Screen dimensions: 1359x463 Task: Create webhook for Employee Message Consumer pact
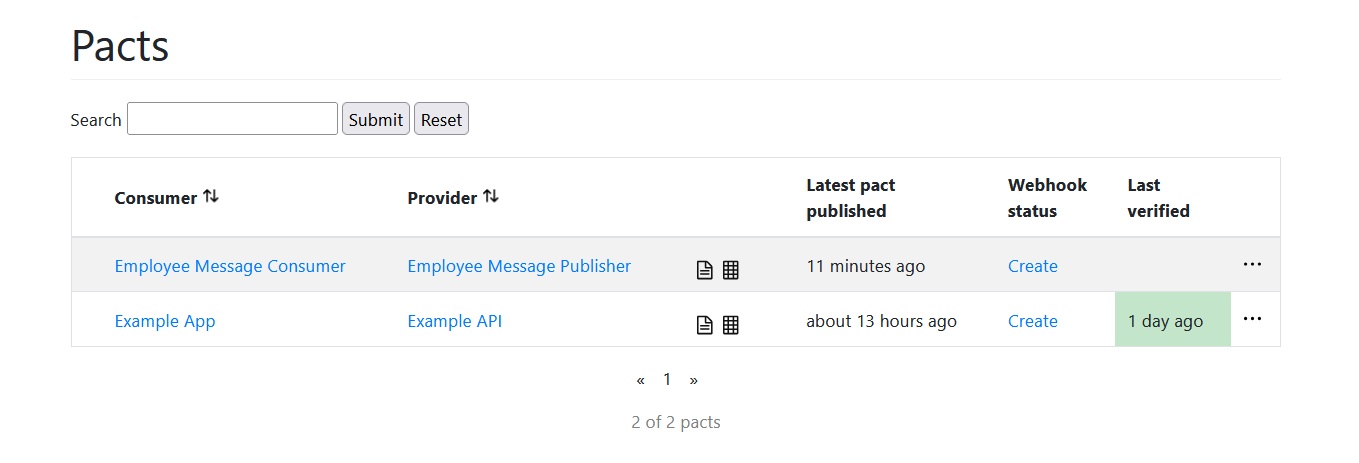1032,266
